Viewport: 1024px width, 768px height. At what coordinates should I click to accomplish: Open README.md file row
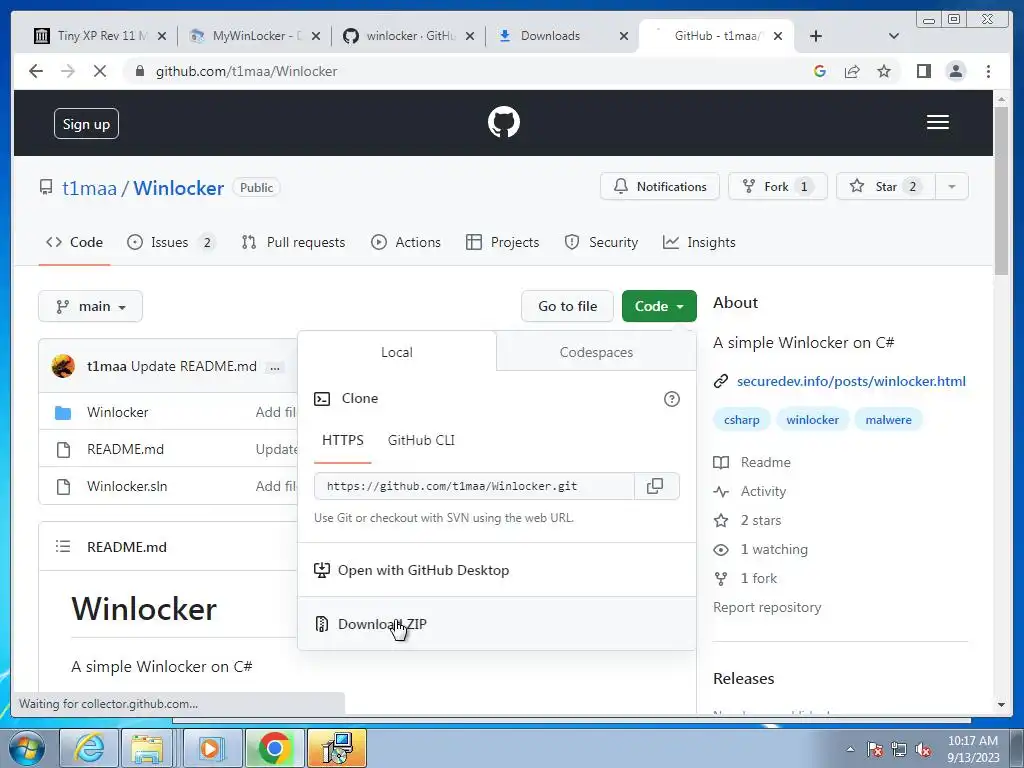pos(125,449)
